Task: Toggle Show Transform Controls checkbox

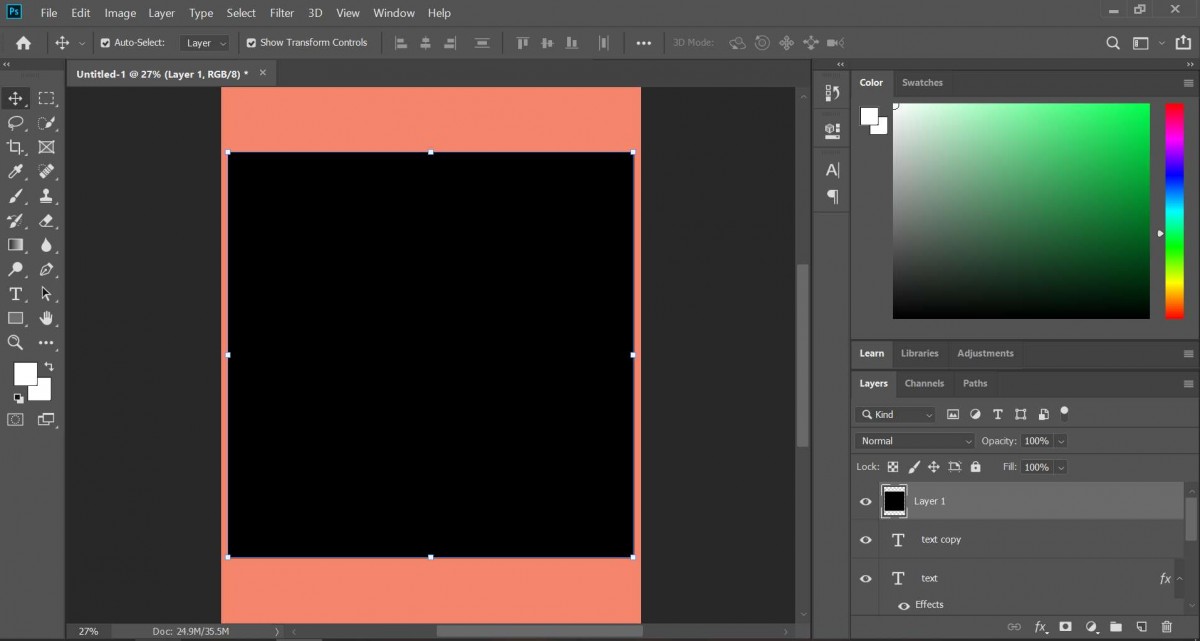Action: click(x=251, y=43)
